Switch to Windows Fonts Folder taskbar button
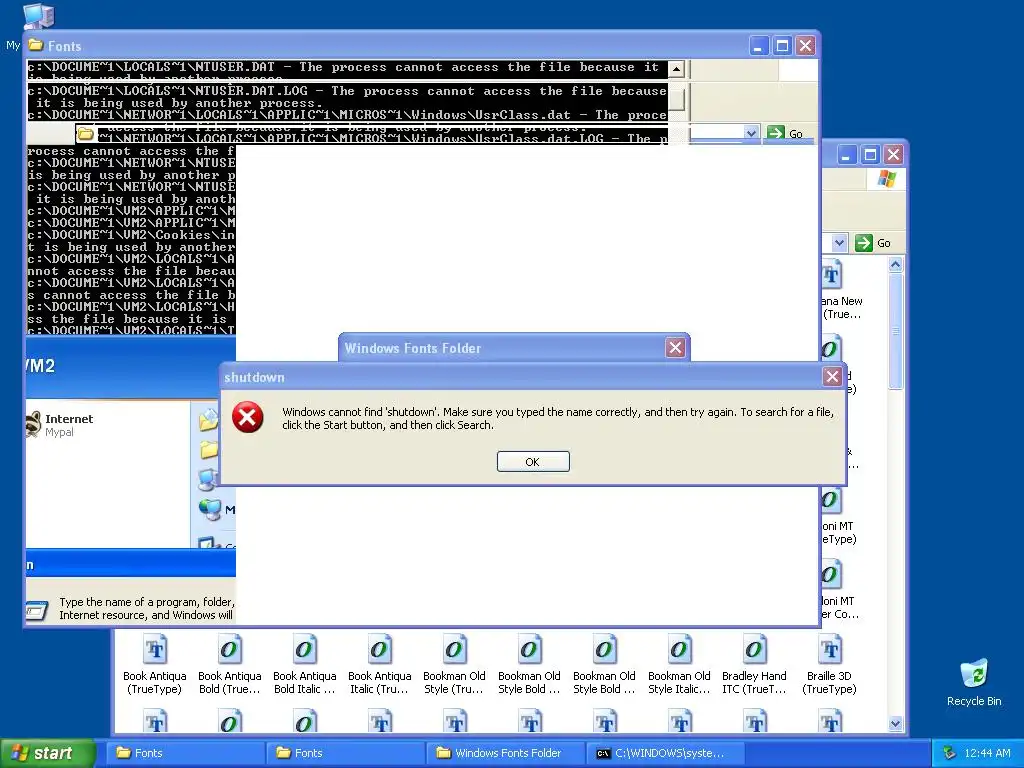Screen dimensions: 1024x768 click(505, 753)
